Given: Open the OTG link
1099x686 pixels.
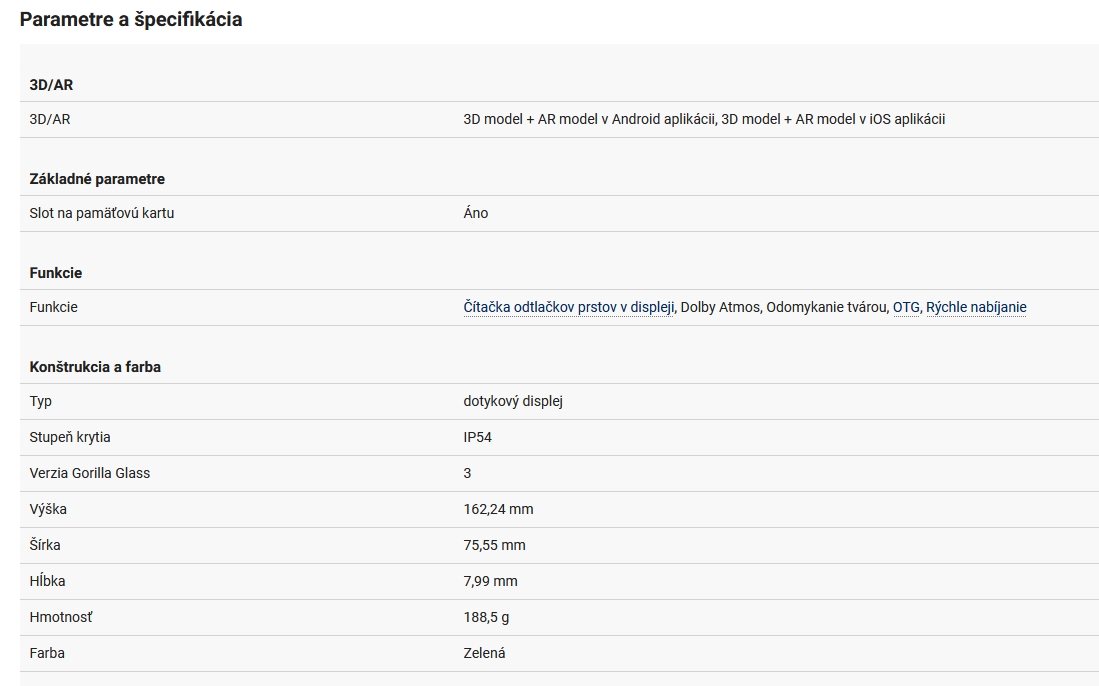Looking at the screenshot, I should click(906, 307).
